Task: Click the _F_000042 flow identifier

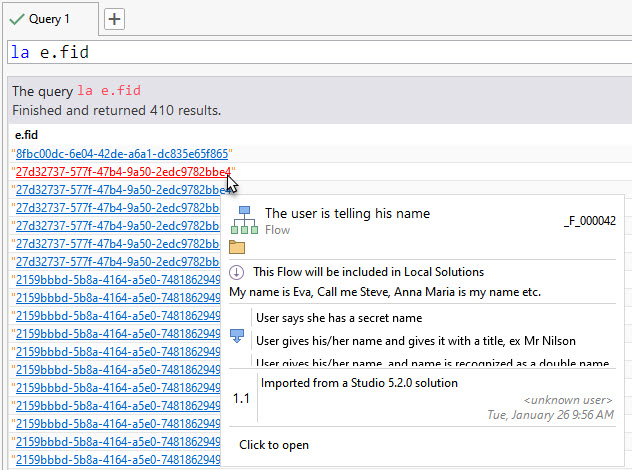Action: pyautogui.click(x=589, y=221)
